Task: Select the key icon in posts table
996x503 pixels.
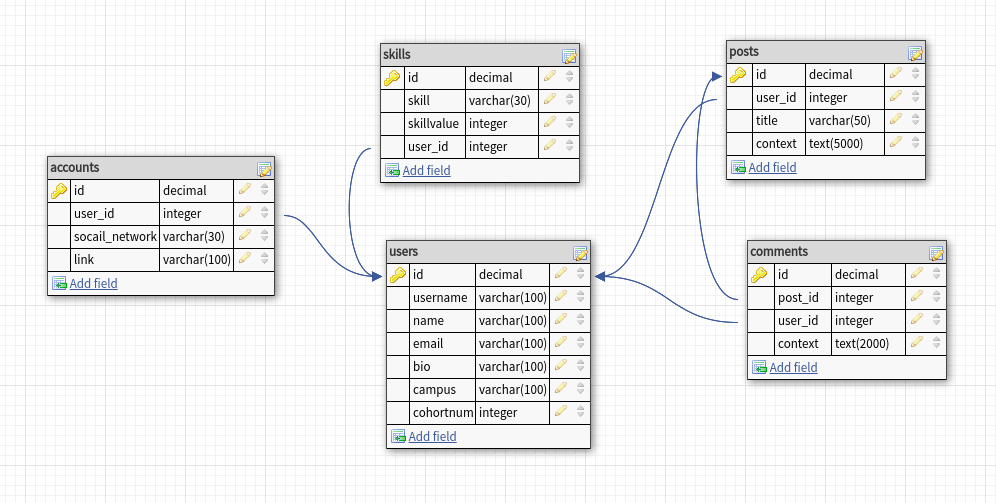Action: tap(739, 75)
